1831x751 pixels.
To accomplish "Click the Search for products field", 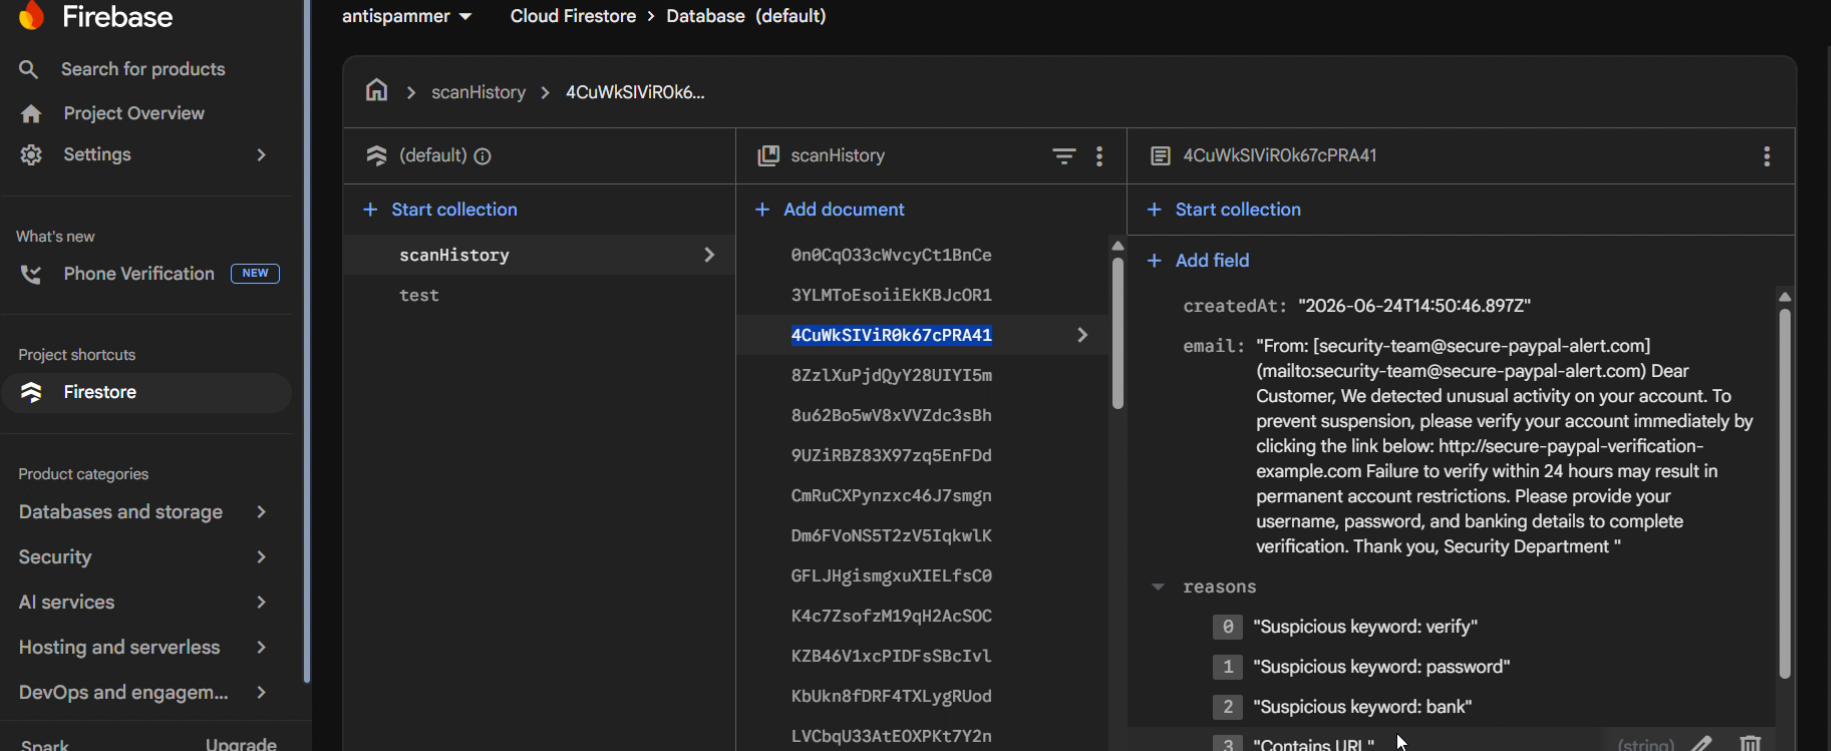I will (x=143, y=69).
